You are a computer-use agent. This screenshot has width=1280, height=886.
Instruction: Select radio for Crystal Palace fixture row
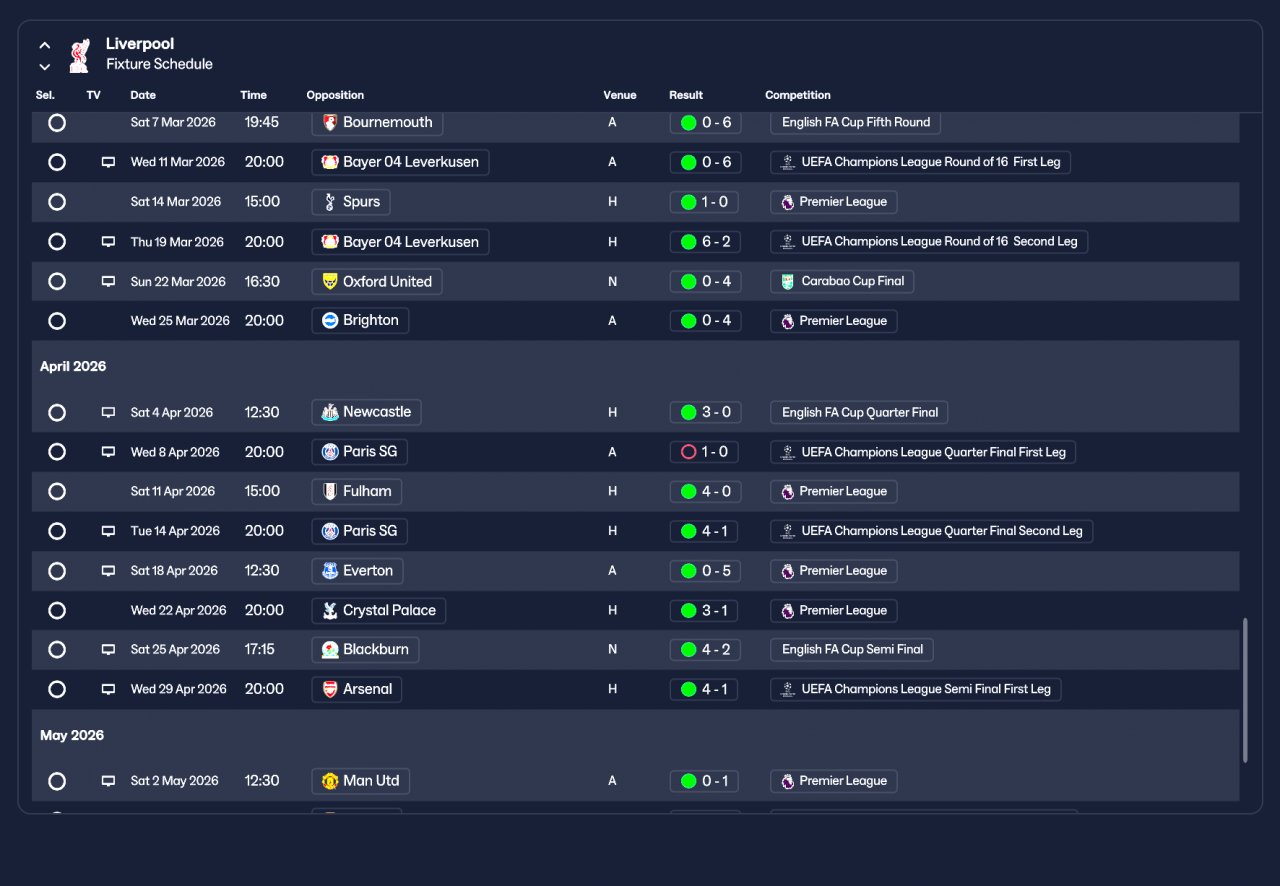(x=57, y=610)
